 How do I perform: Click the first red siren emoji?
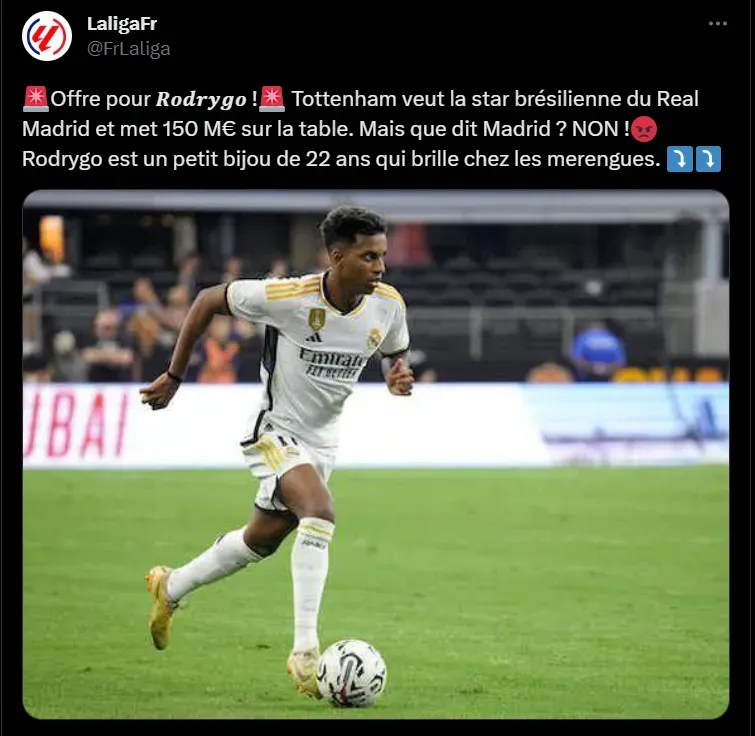click(x=36, y=99)
